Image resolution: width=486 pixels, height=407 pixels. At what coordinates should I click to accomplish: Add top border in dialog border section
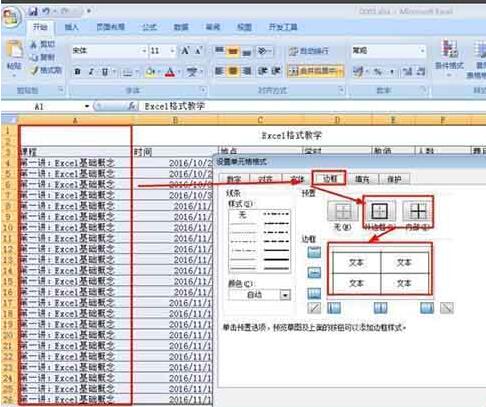click(314, 252)
